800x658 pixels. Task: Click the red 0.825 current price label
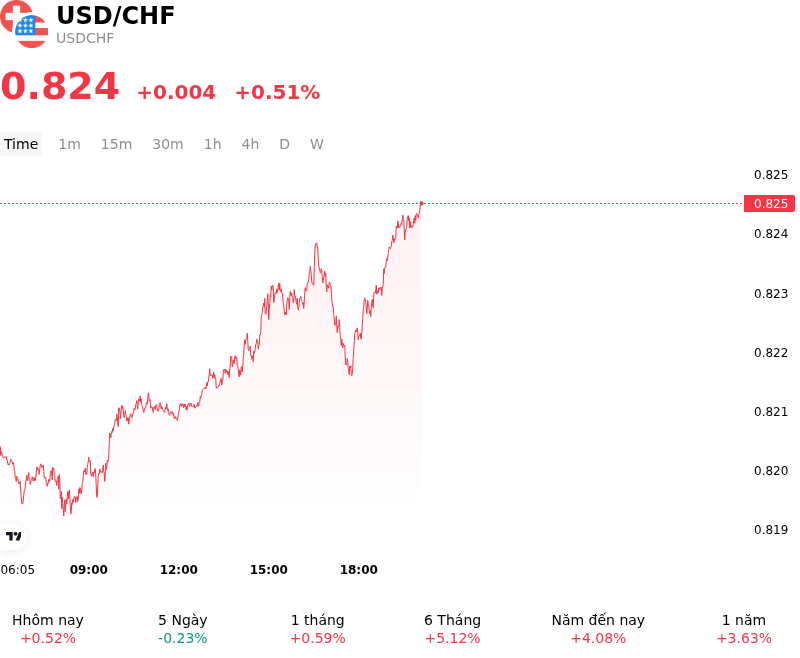coord(769,204)
